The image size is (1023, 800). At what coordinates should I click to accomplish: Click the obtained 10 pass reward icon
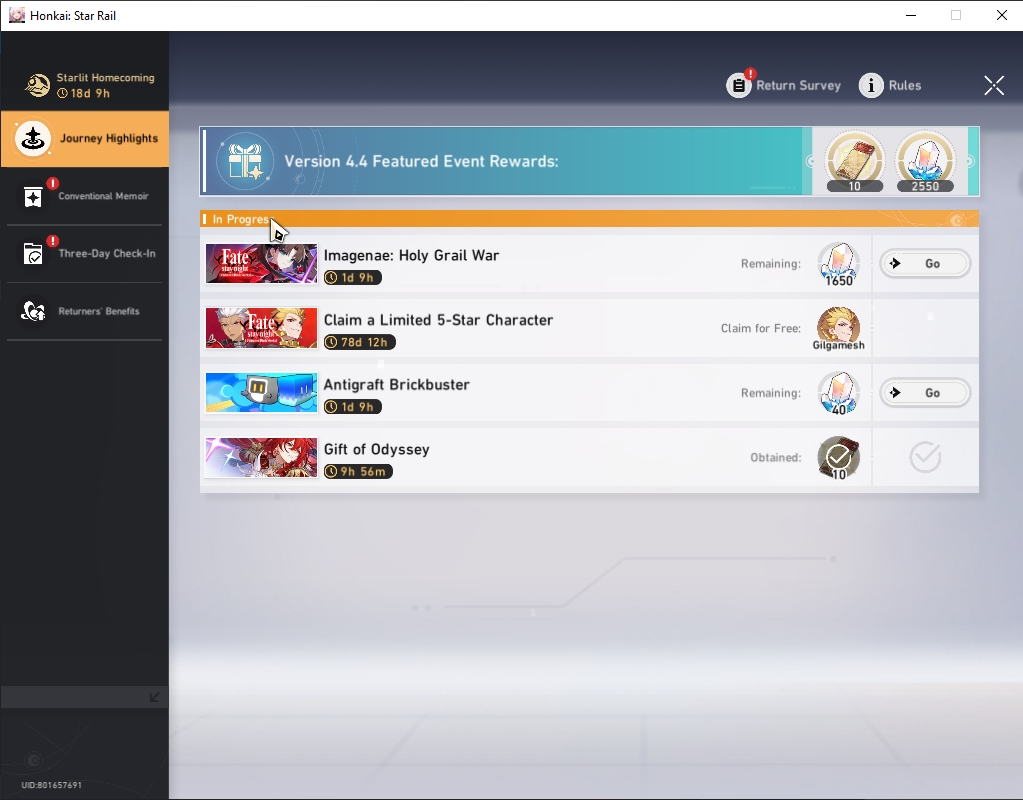coord(838,458)
